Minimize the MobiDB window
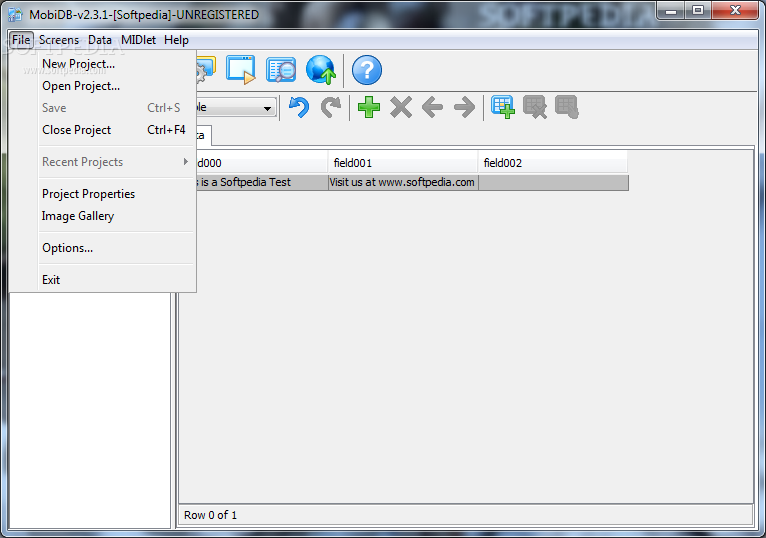The height and width of the screenshot is (538, 766). tap(671, 10)
